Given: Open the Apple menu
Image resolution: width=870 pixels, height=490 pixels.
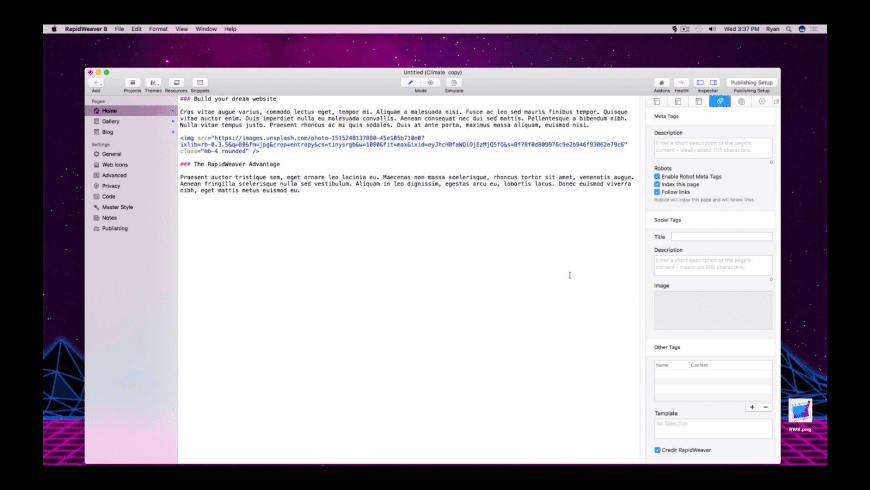Looking at the screenshot, I should pyautogui.click(x=54, y=29).
